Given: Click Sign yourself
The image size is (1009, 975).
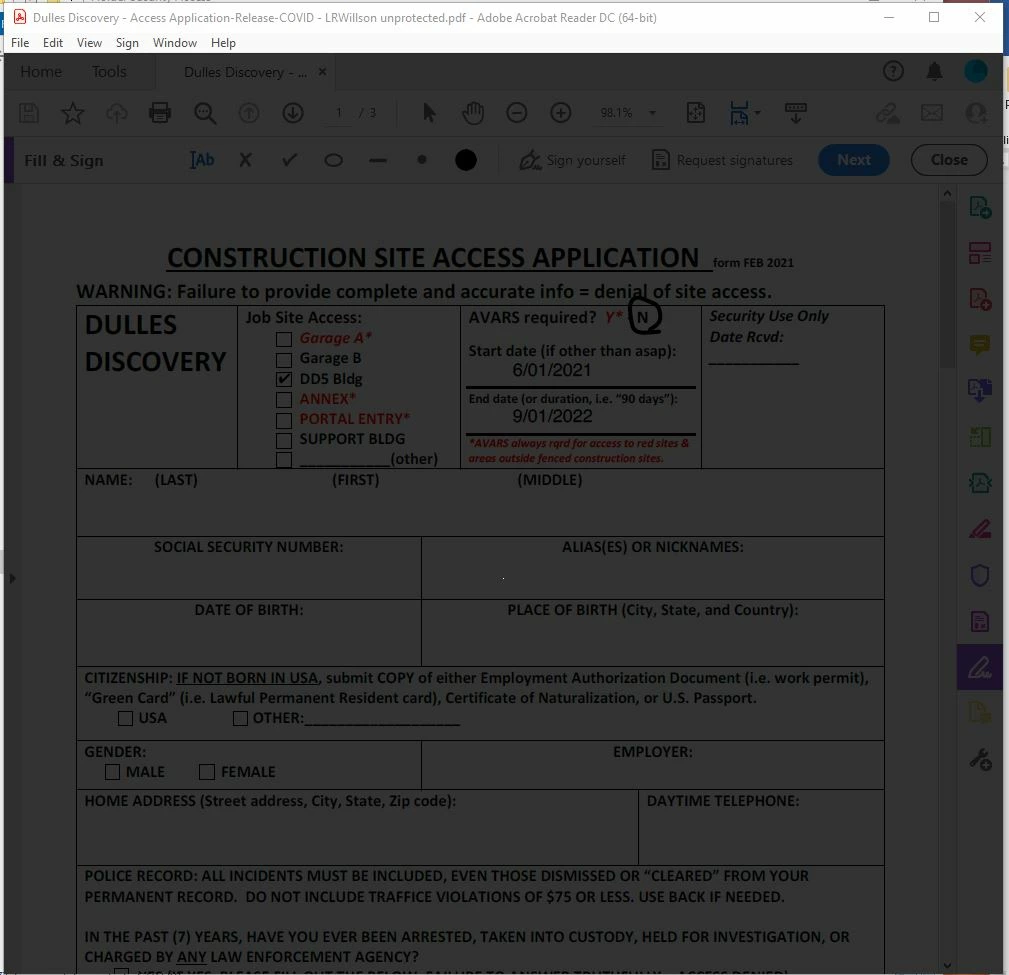Looking at the screenshot, I should click(572, 160).
